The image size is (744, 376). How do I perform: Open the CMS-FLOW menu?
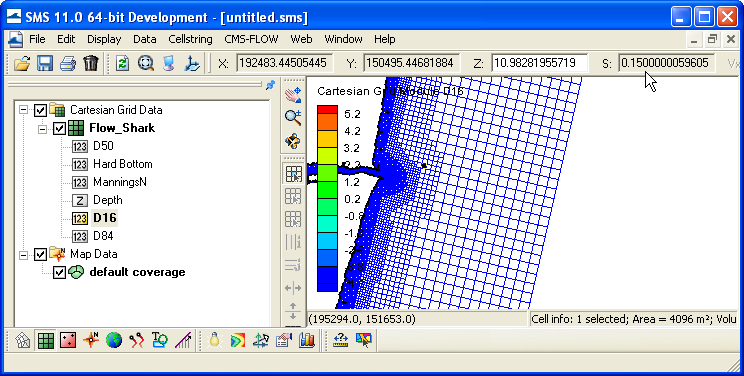[251, 39]
